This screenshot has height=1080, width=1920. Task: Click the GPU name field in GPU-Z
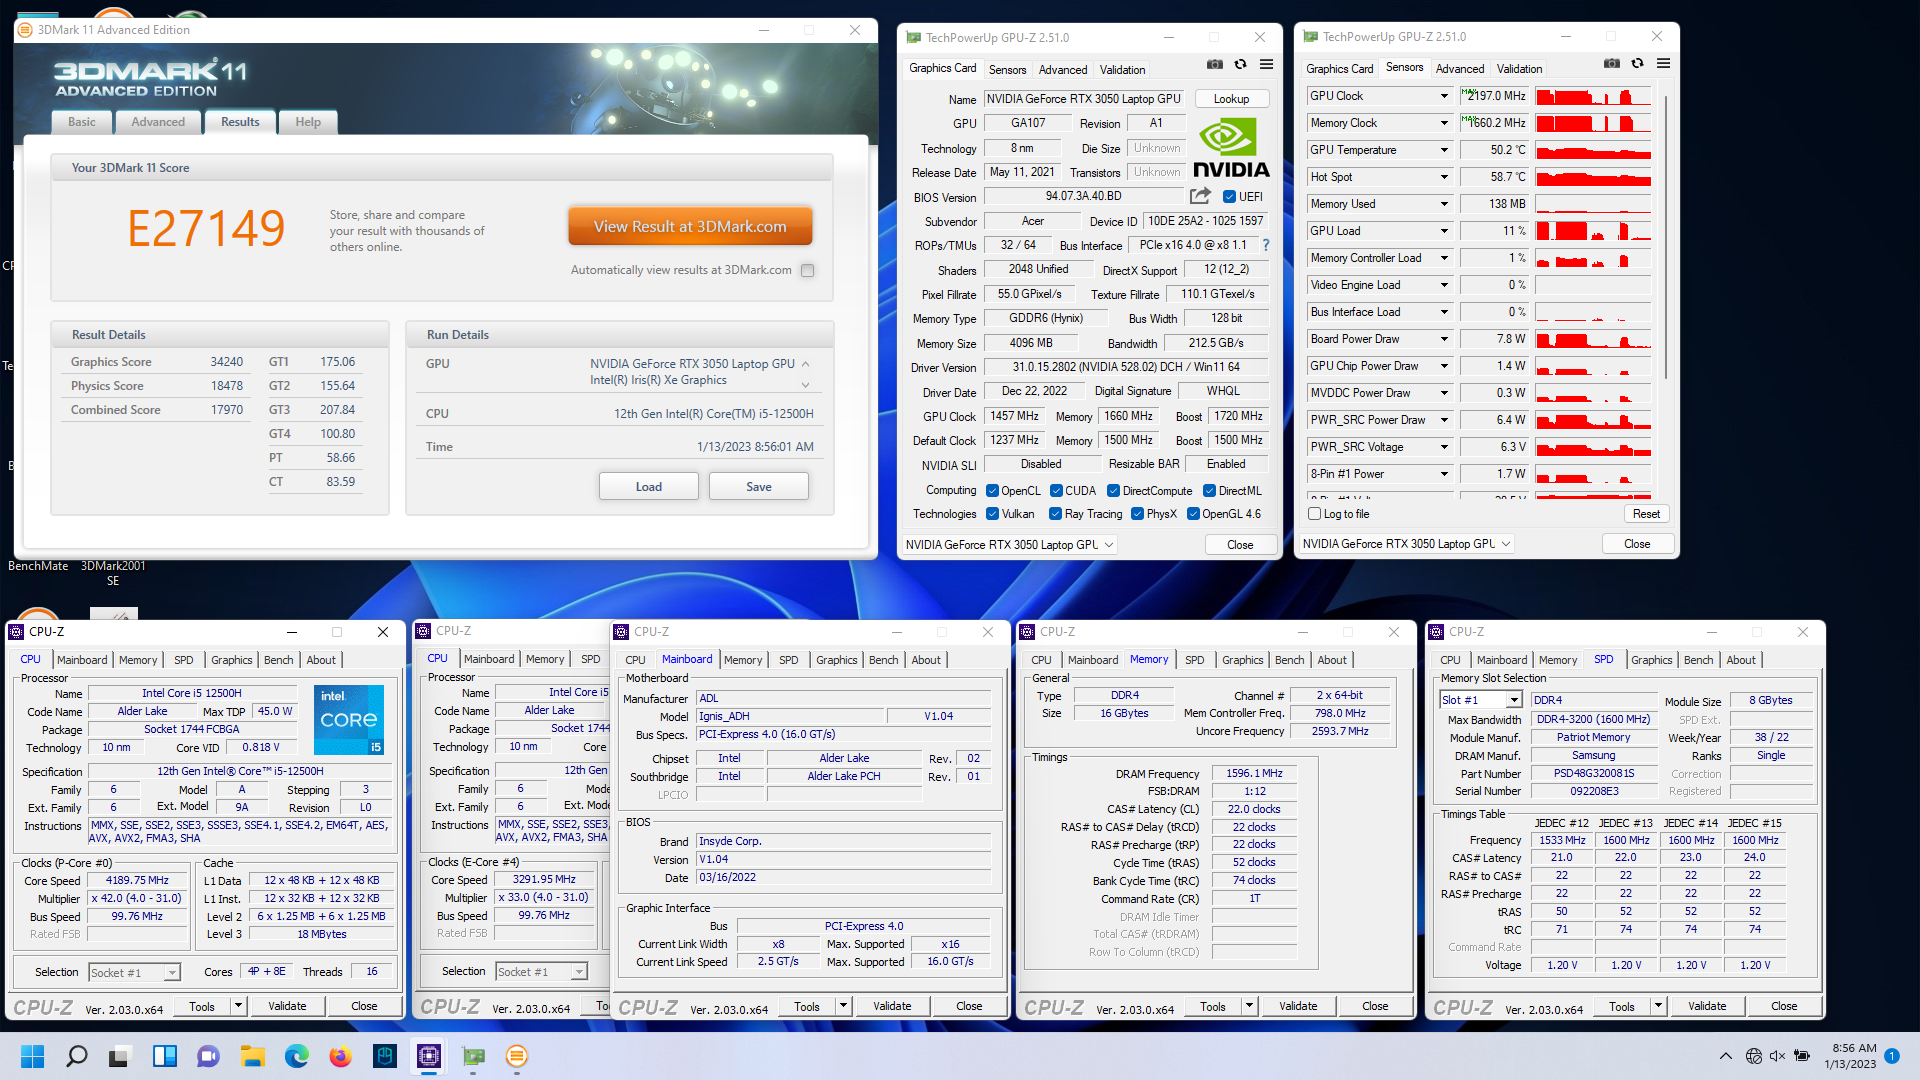tap(1084, 99)
